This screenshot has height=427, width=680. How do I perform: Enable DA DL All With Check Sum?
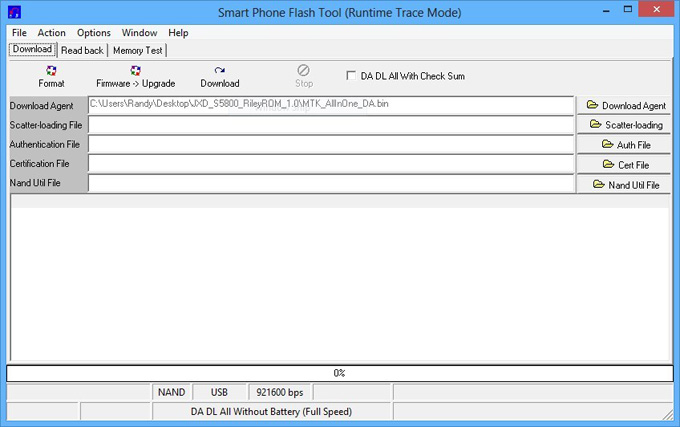(351, 75)
